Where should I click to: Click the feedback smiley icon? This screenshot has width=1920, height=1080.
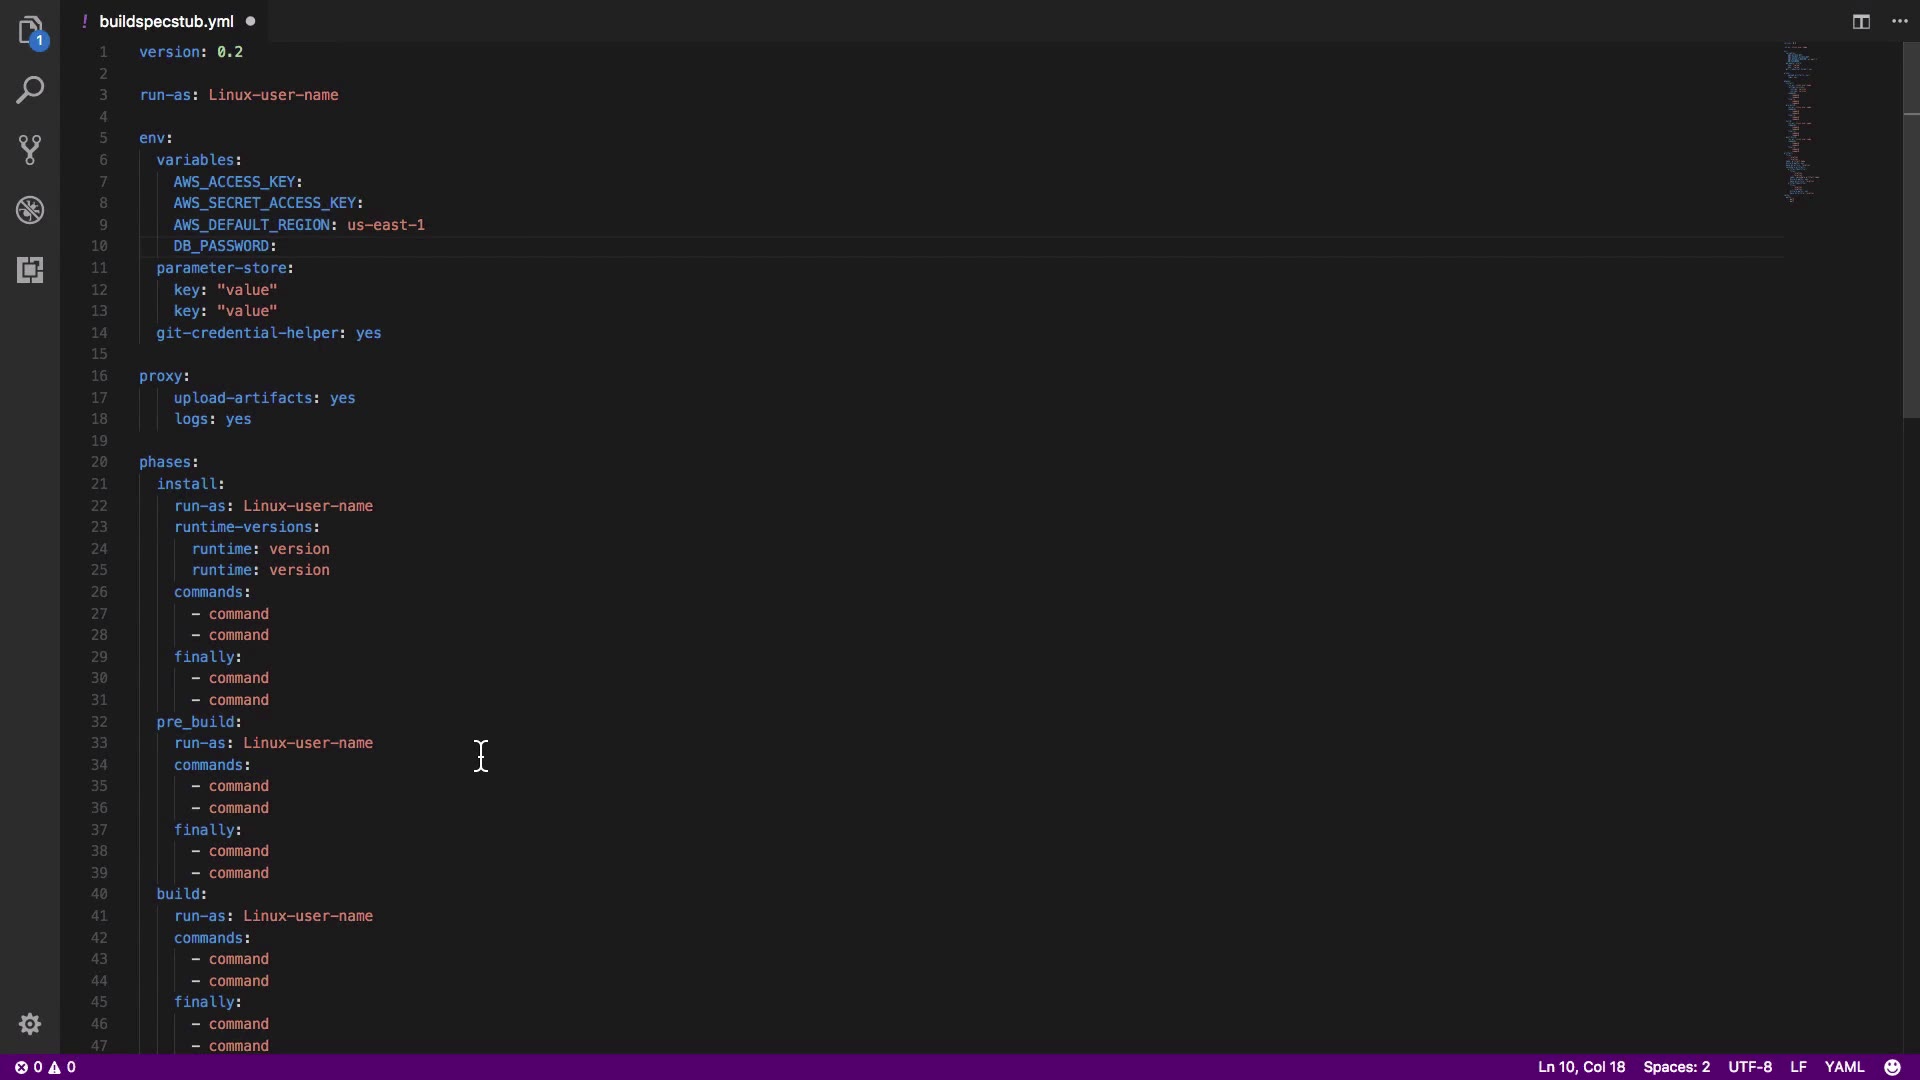1892,1067
